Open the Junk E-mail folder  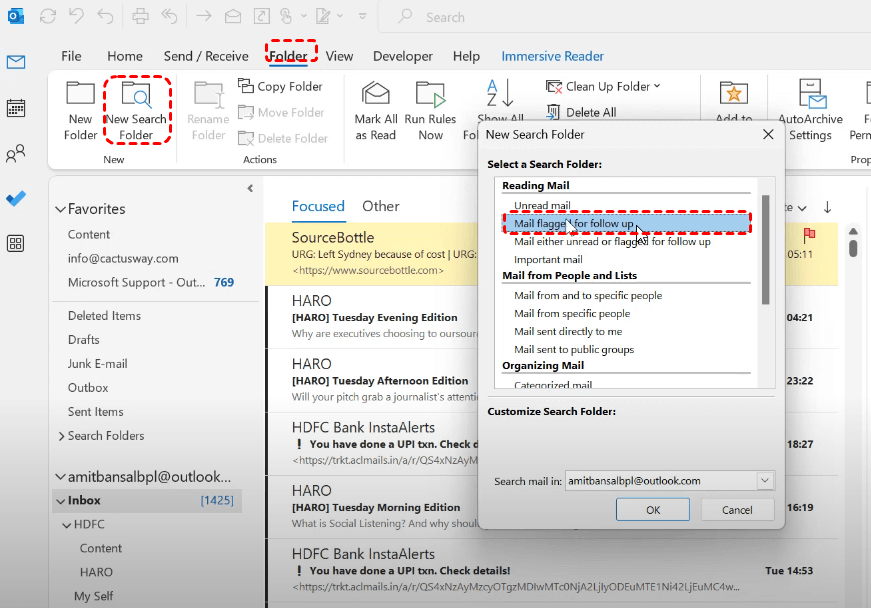click(x=98, y=364)
